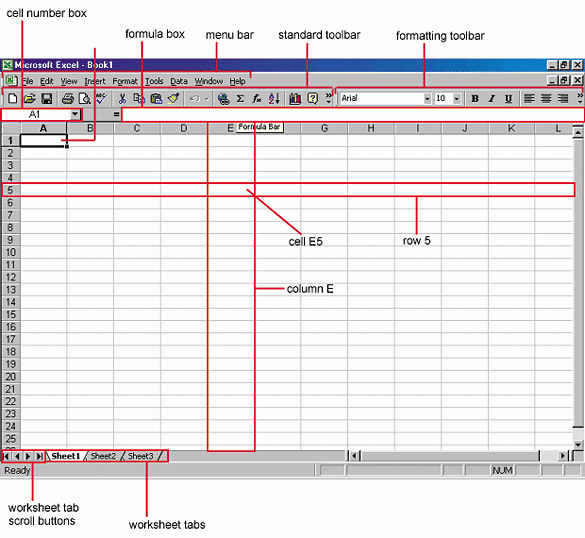The image size is (585, 538).
Task: Open the font size dropdown showing 10
Action: click(457, 99)
